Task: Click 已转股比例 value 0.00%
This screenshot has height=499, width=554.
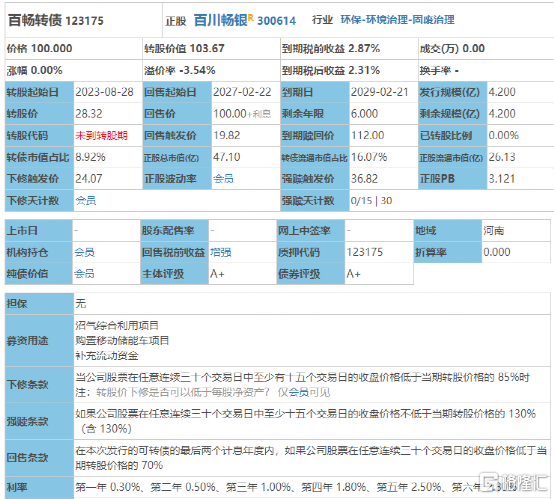Action: [504, 135]
